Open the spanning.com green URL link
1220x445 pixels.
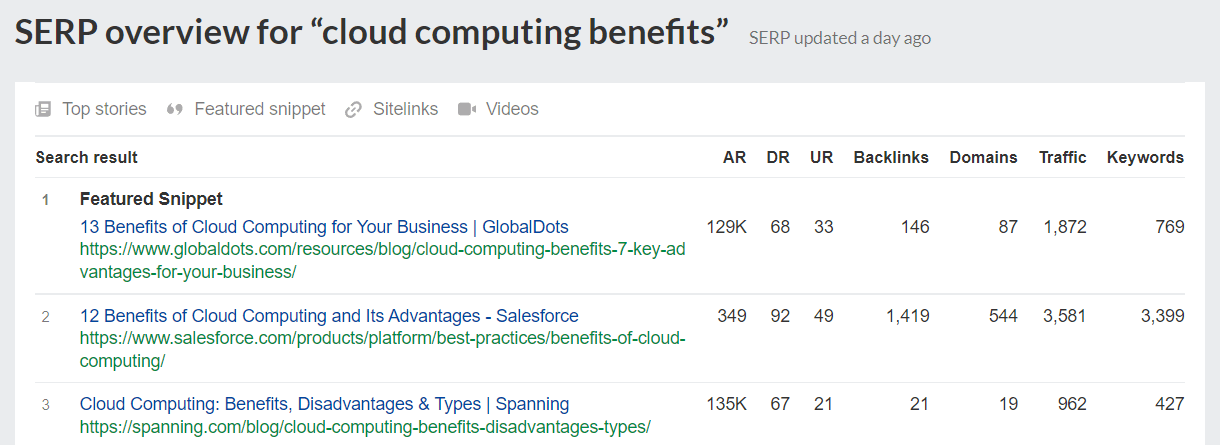pos(365,427)
